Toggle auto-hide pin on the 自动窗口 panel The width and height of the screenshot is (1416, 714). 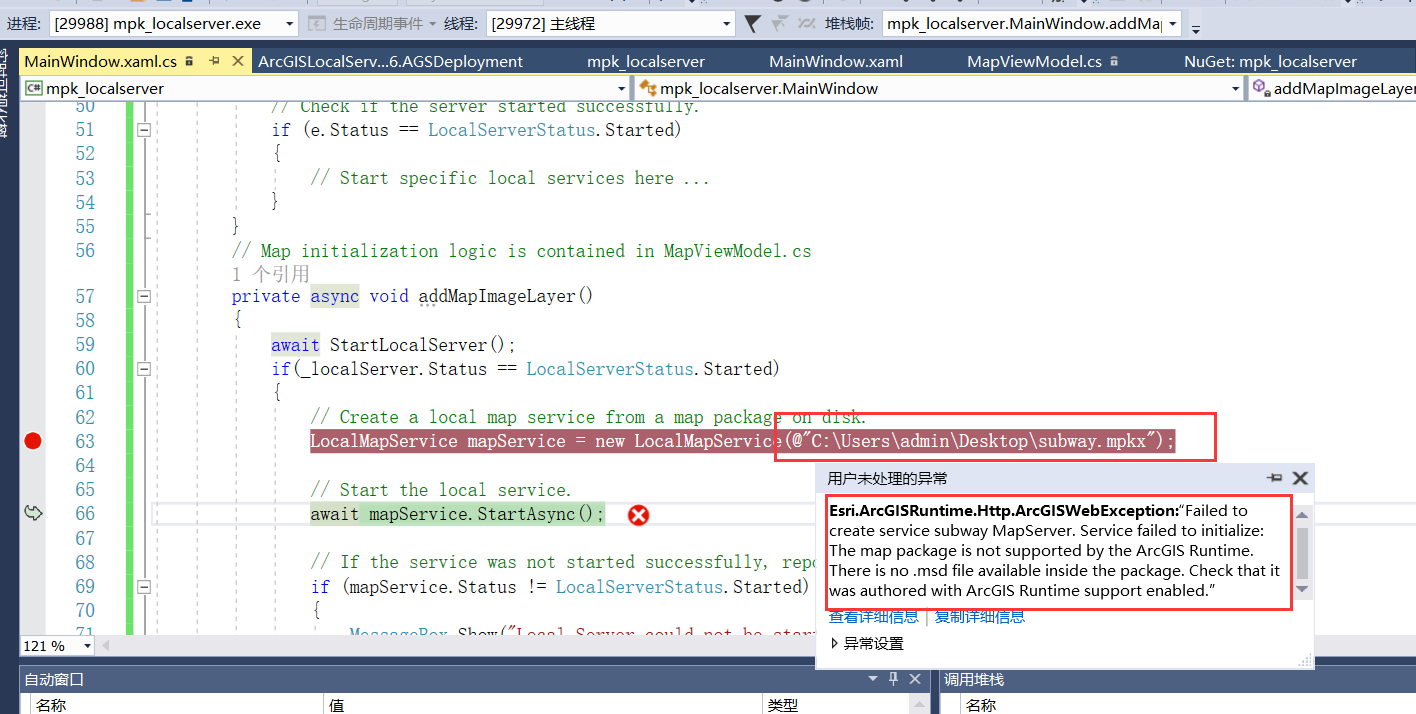pos(892,678)
